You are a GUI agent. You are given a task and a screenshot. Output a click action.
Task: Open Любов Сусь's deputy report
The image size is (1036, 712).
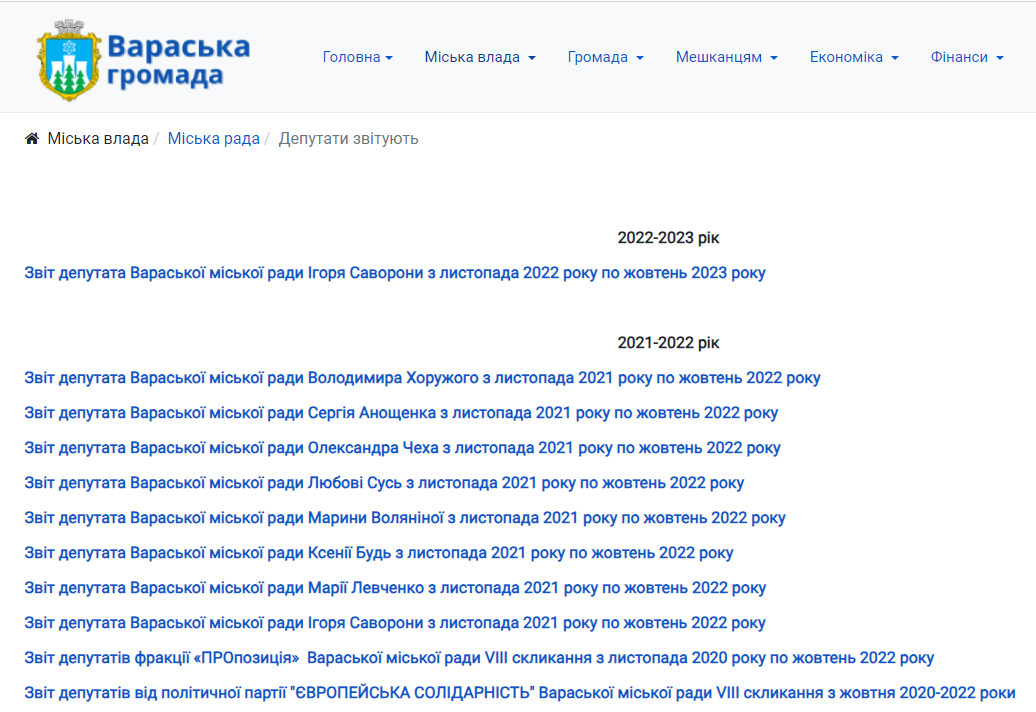[x=384, y=483]
